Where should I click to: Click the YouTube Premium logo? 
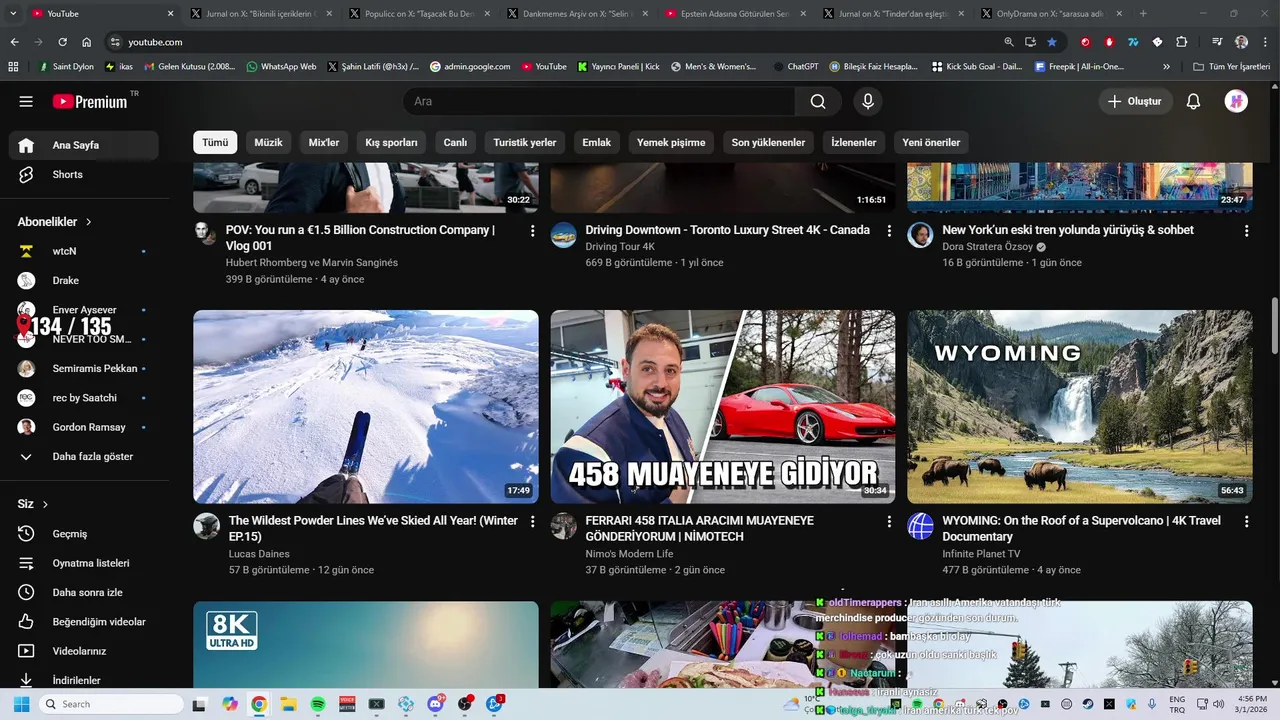point(90,101)
